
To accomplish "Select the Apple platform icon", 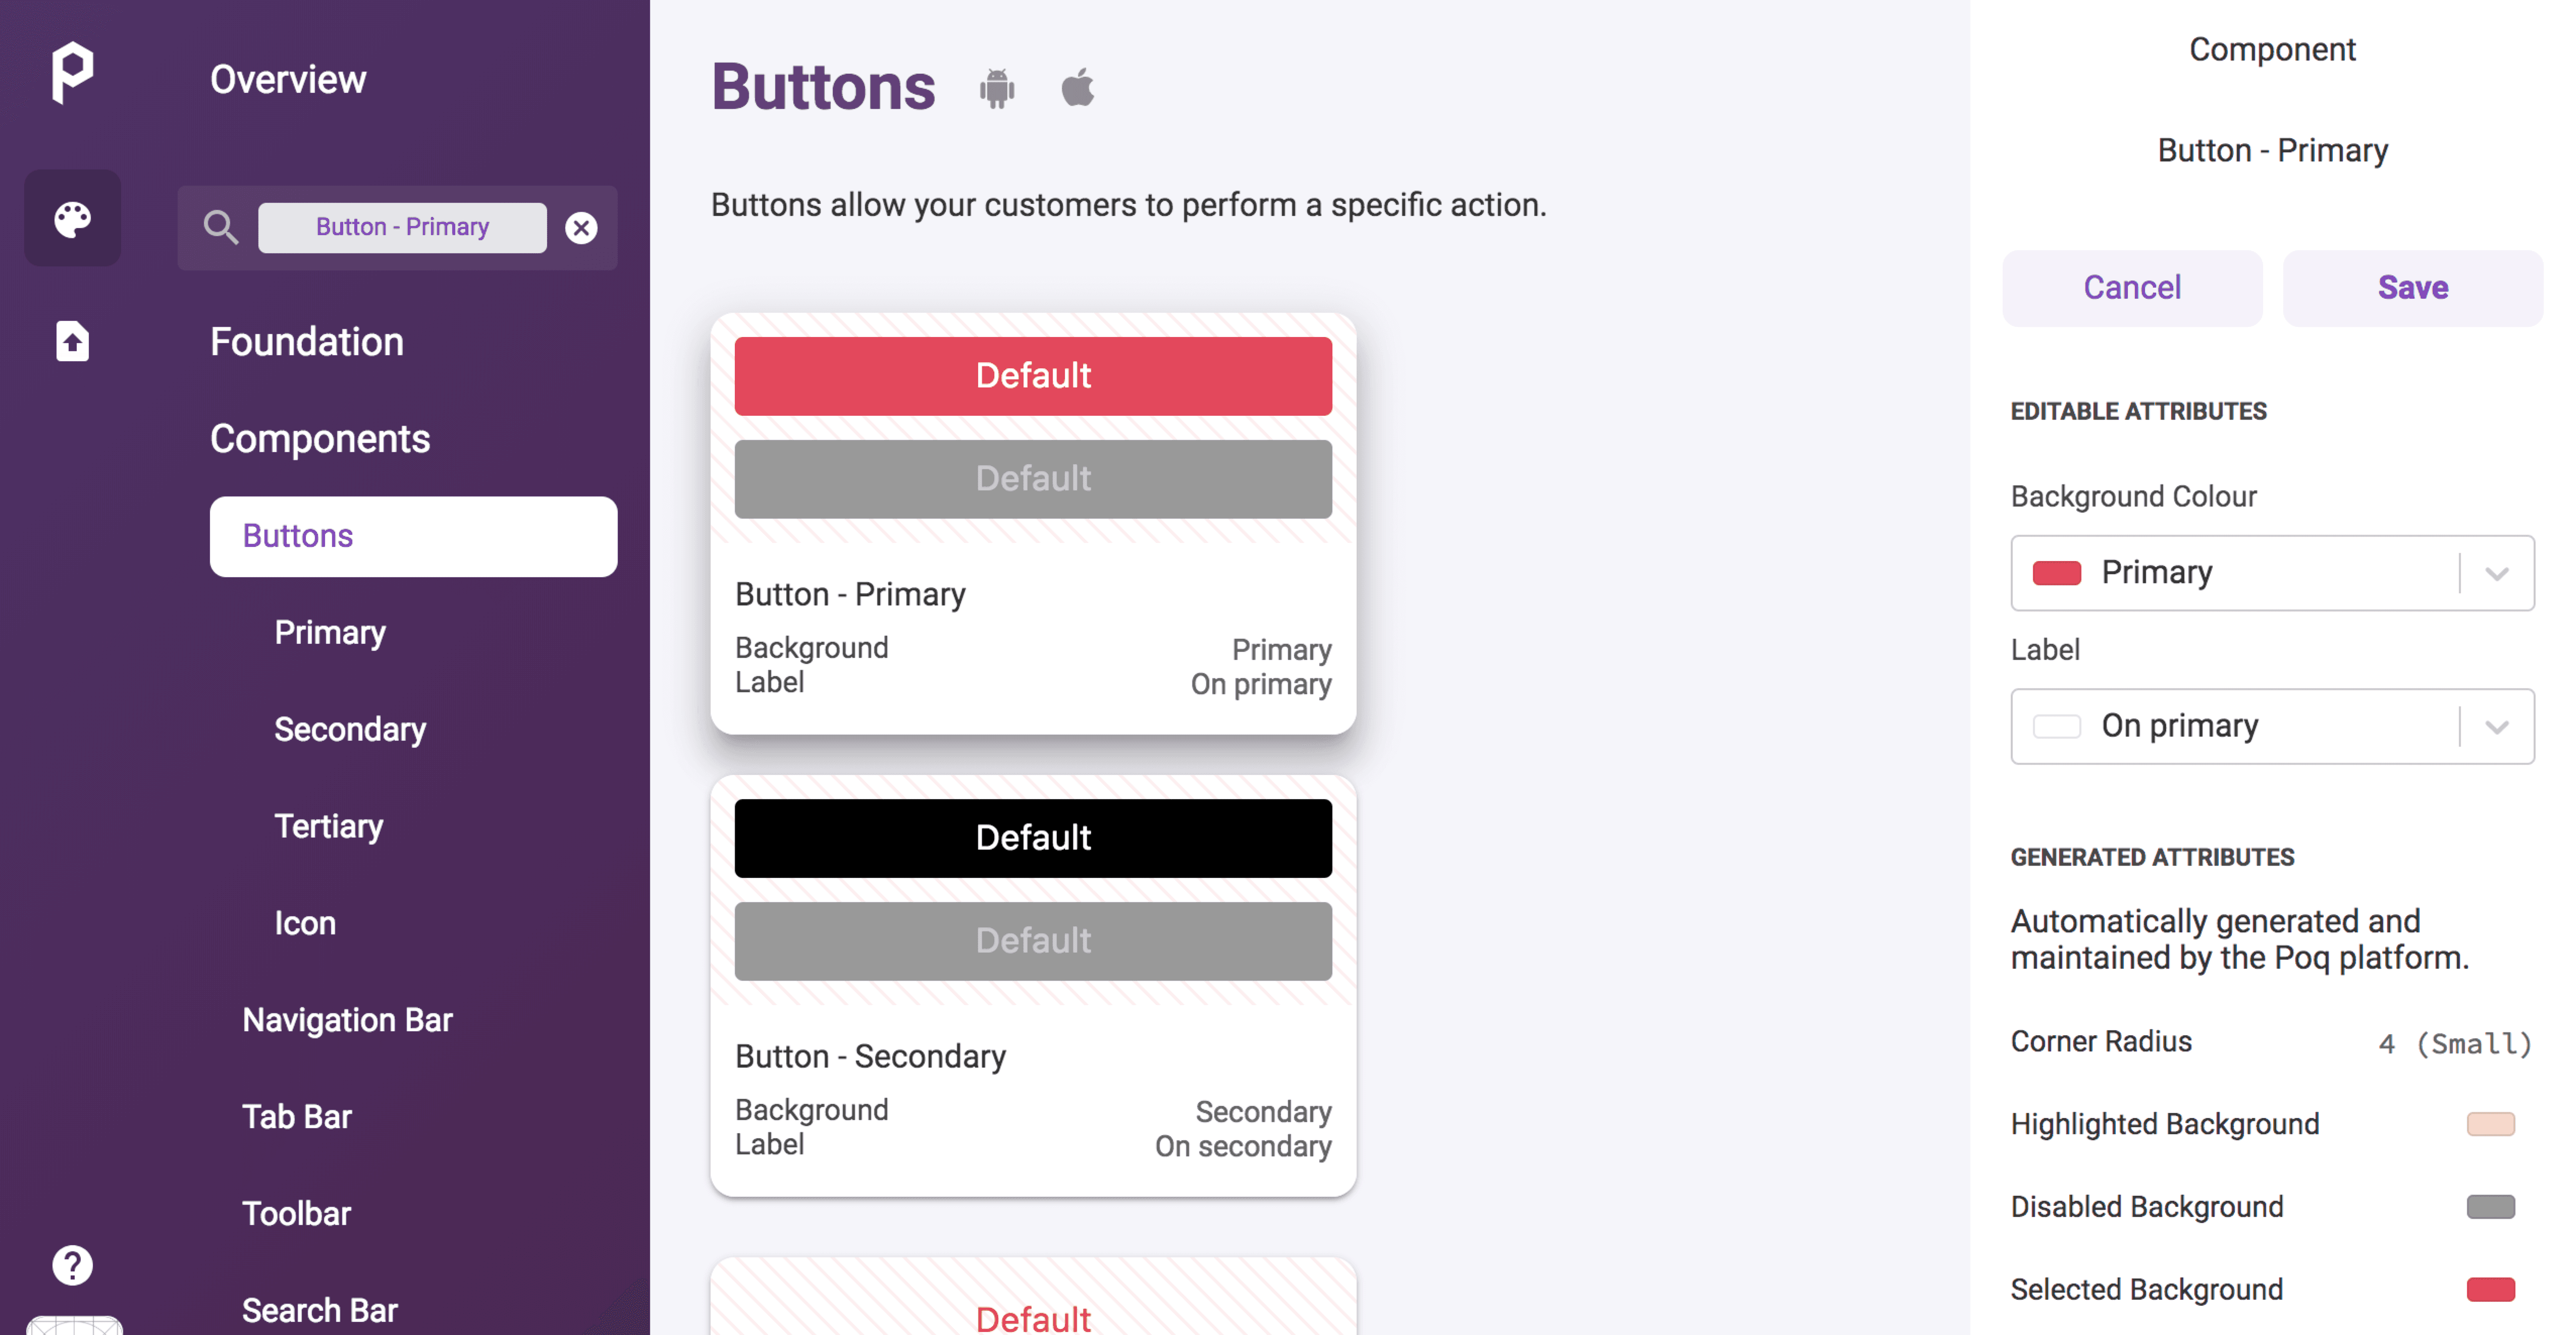I will [x=1078, y=87].
